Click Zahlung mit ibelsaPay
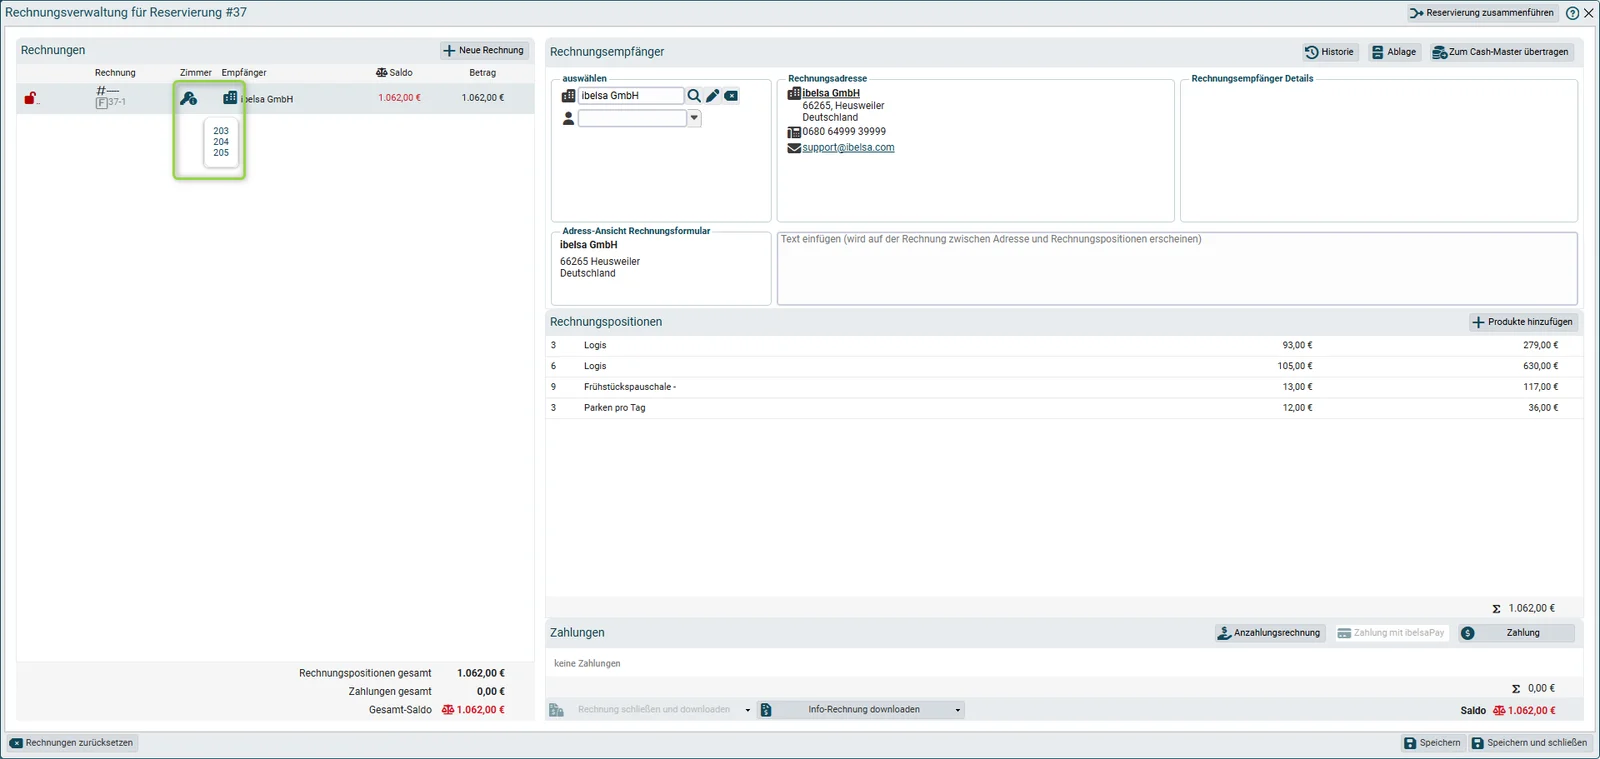1600x759 pixels. click(1391, 633)
